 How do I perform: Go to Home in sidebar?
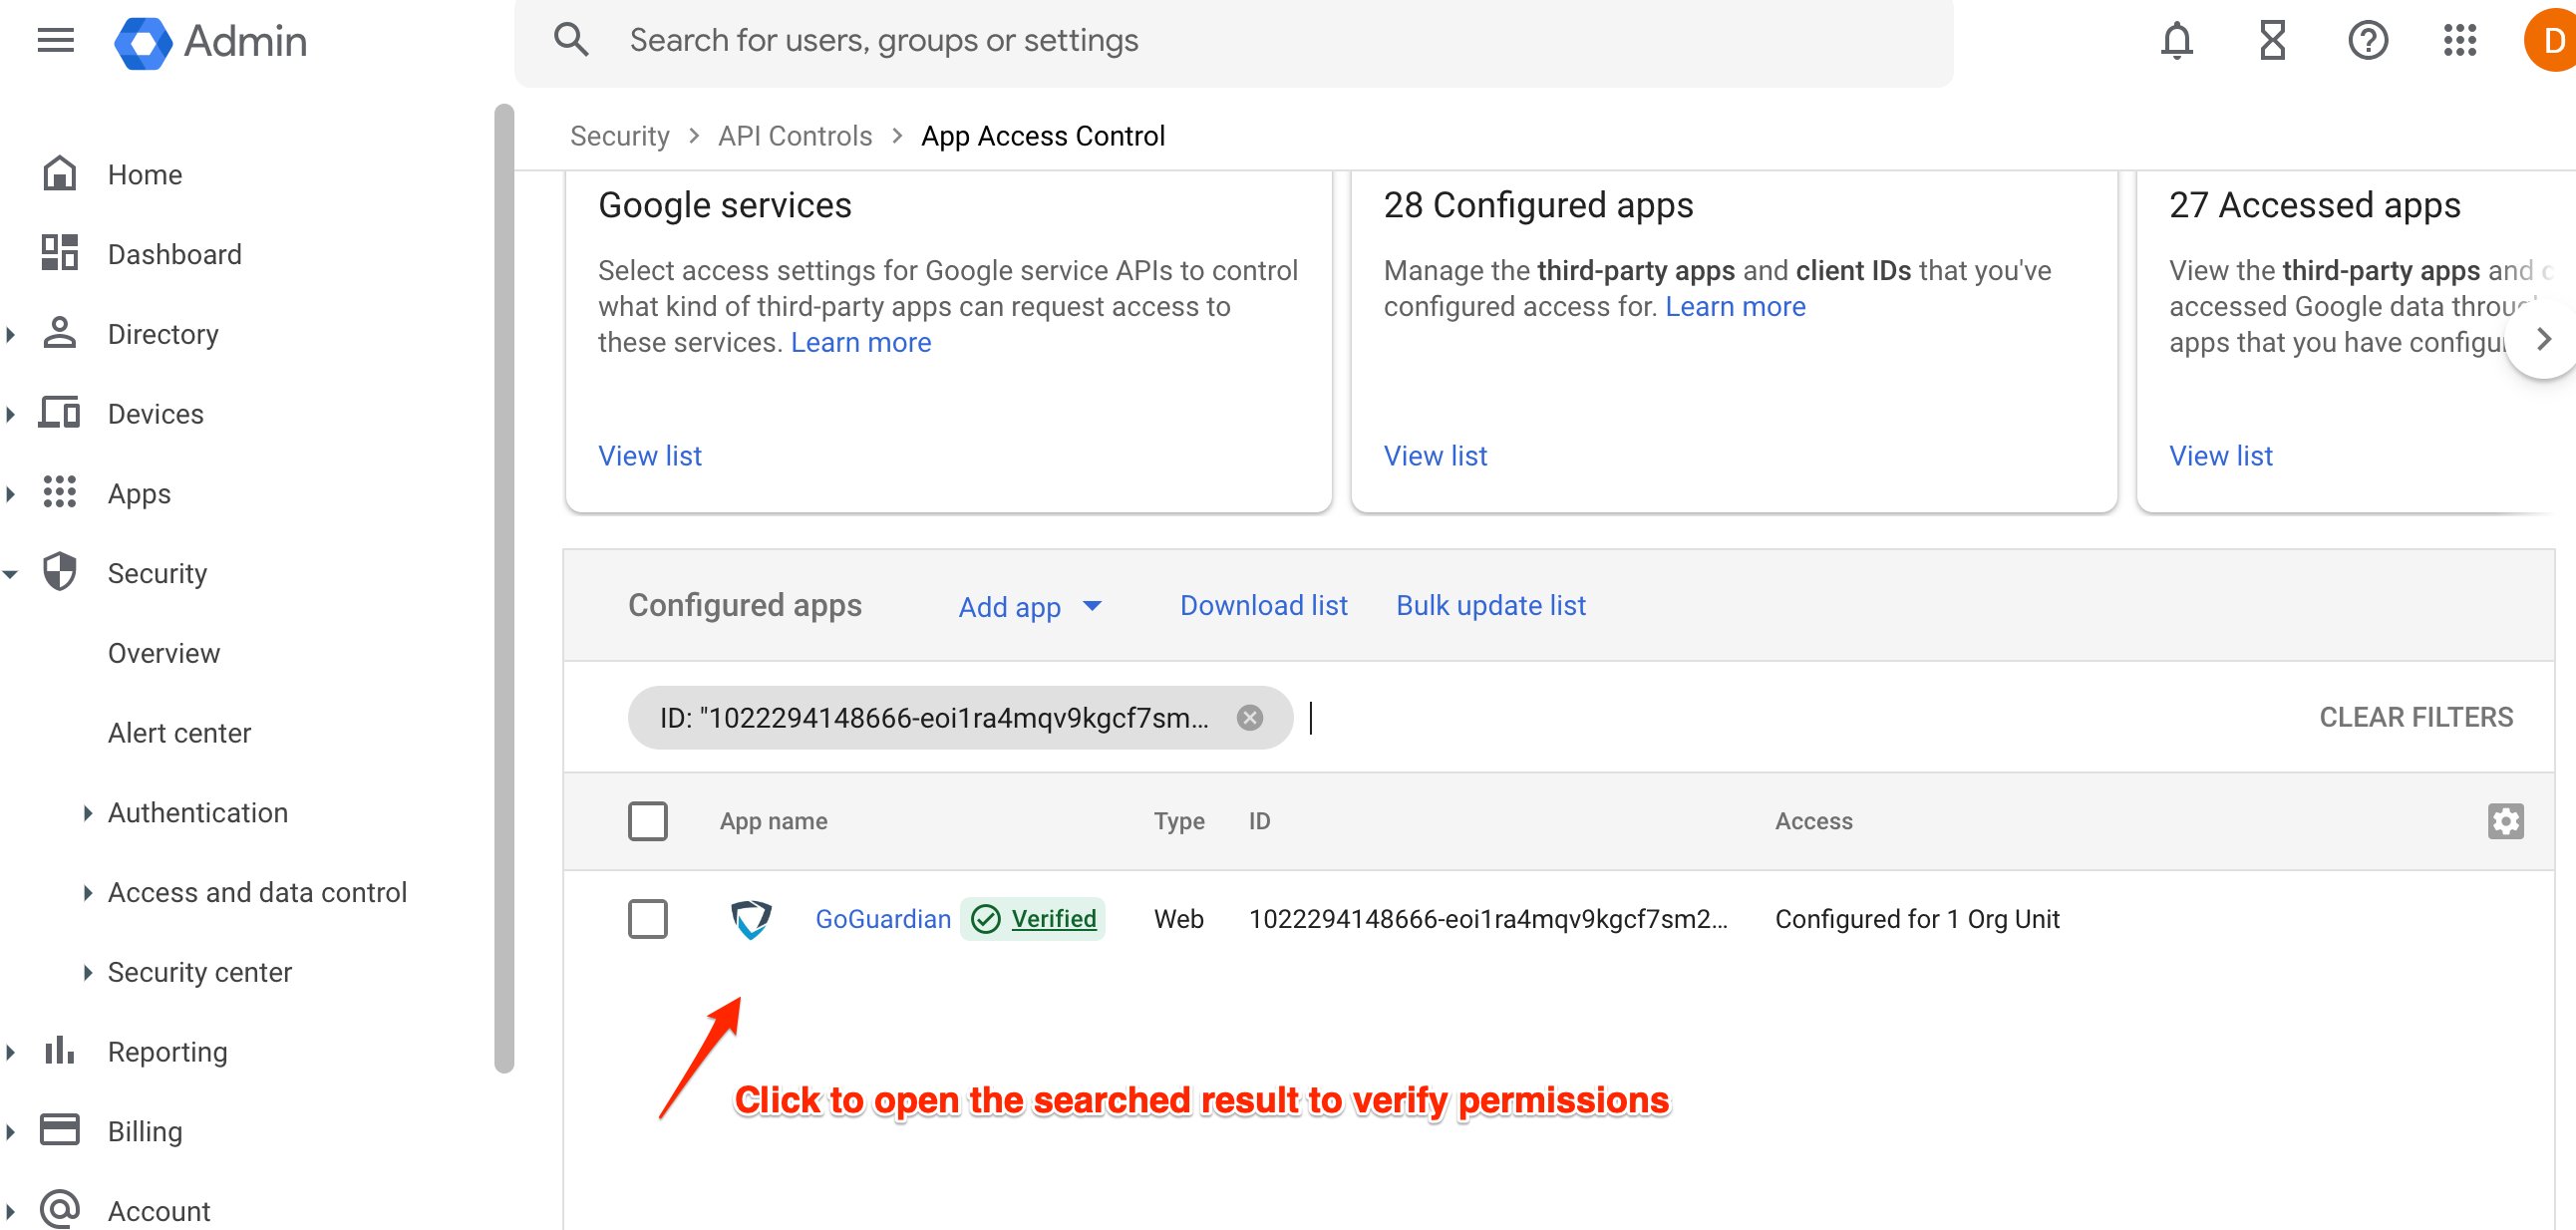pyautogui.click(x=145, y=174)
